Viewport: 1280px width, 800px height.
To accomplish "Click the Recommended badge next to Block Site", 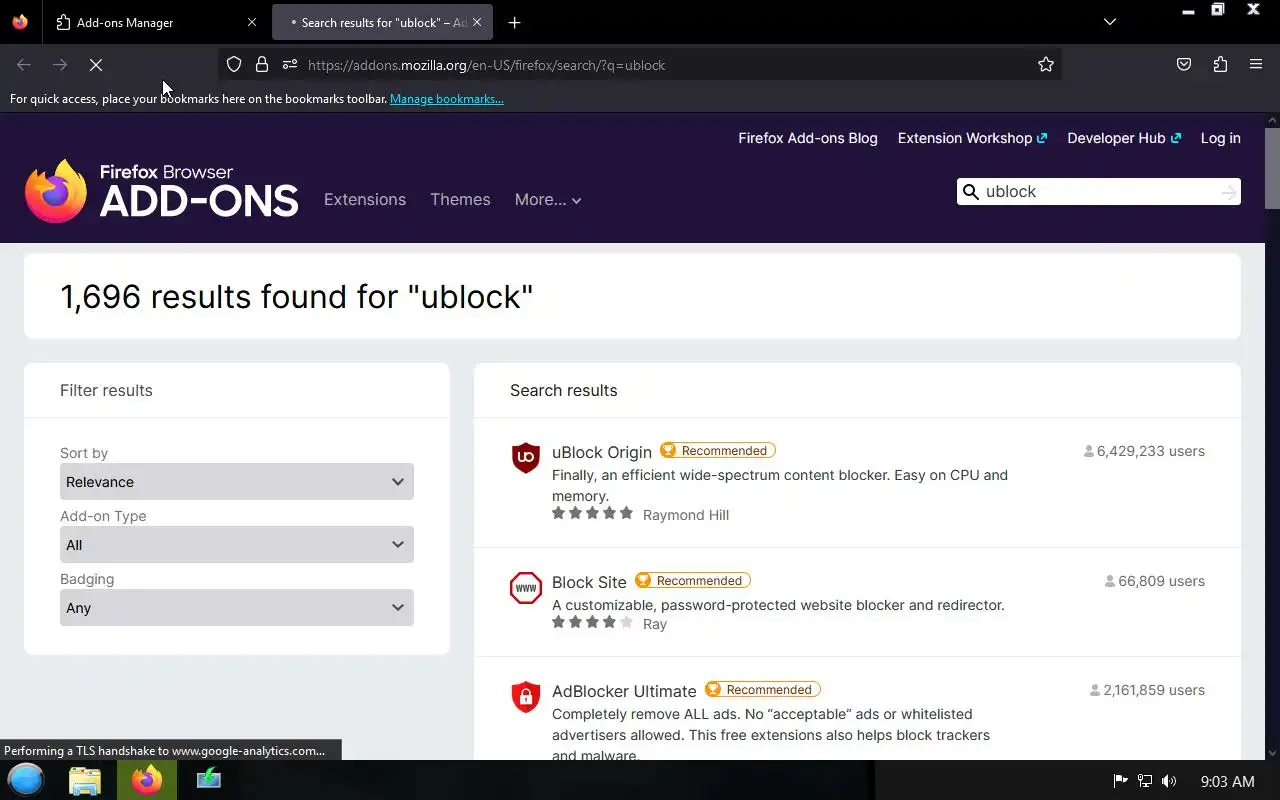I will point(692,581).
